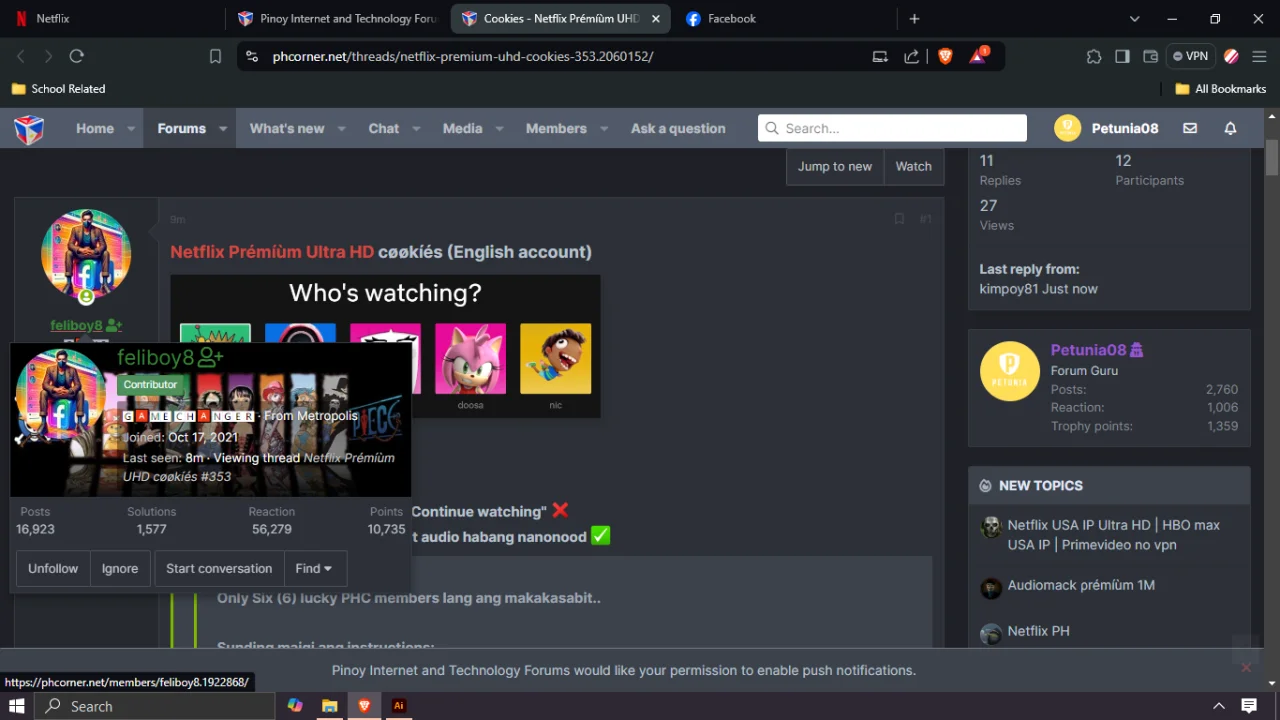
Task: Focus the forum Search box
Action: click(x=893, y=128)
